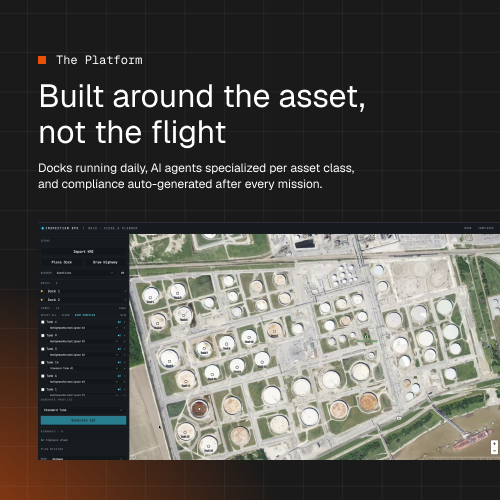The height and width of the screenshot is (500, 500).
Task: Click the Draw Highway button
Action: pos(105,262)
